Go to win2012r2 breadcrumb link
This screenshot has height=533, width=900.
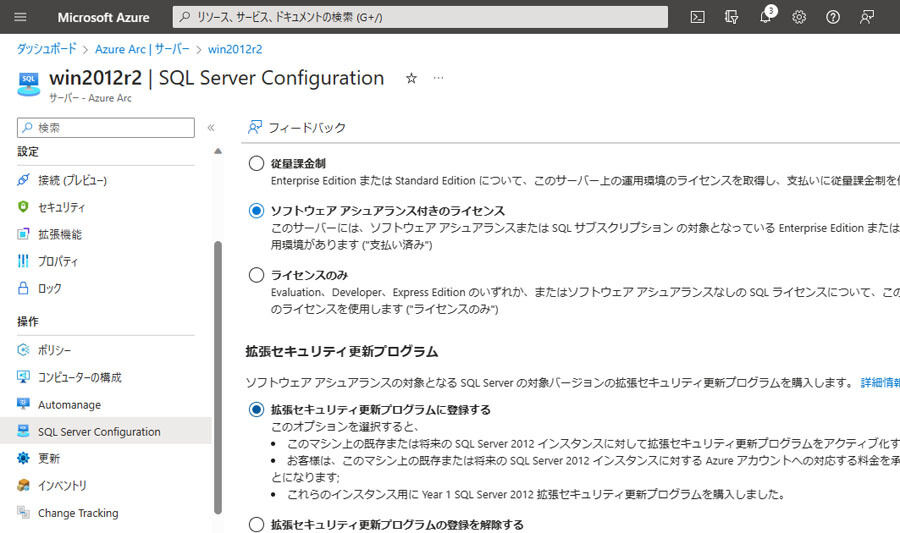pos(235,49)
